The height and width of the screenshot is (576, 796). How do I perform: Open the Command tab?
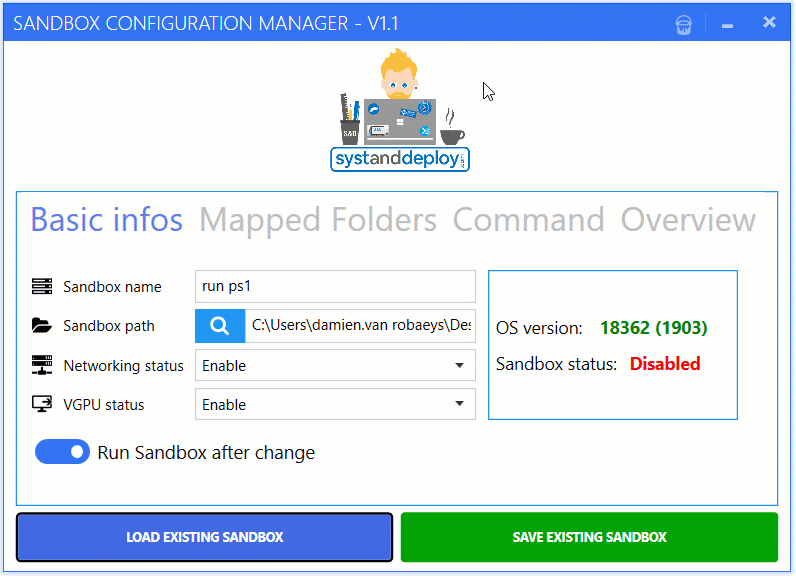(x=528, y=220)
